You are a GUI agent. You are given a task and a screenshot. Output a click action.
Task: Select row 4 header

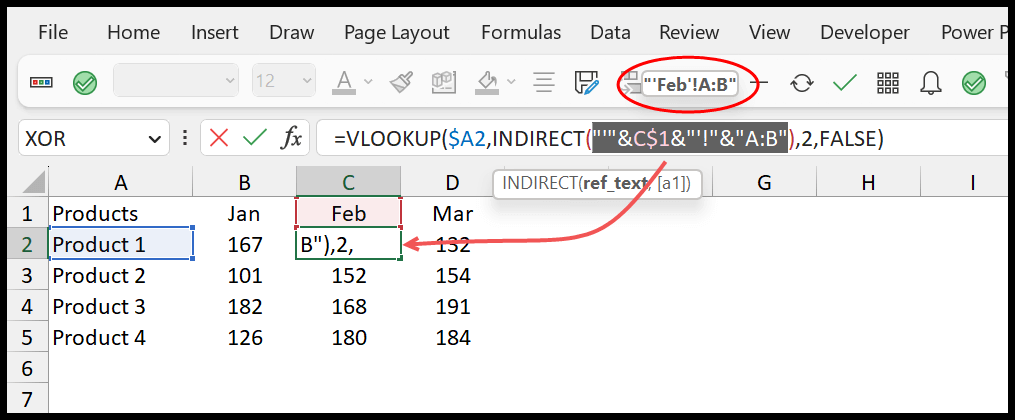pyautogui.click(x=27, y=307)
